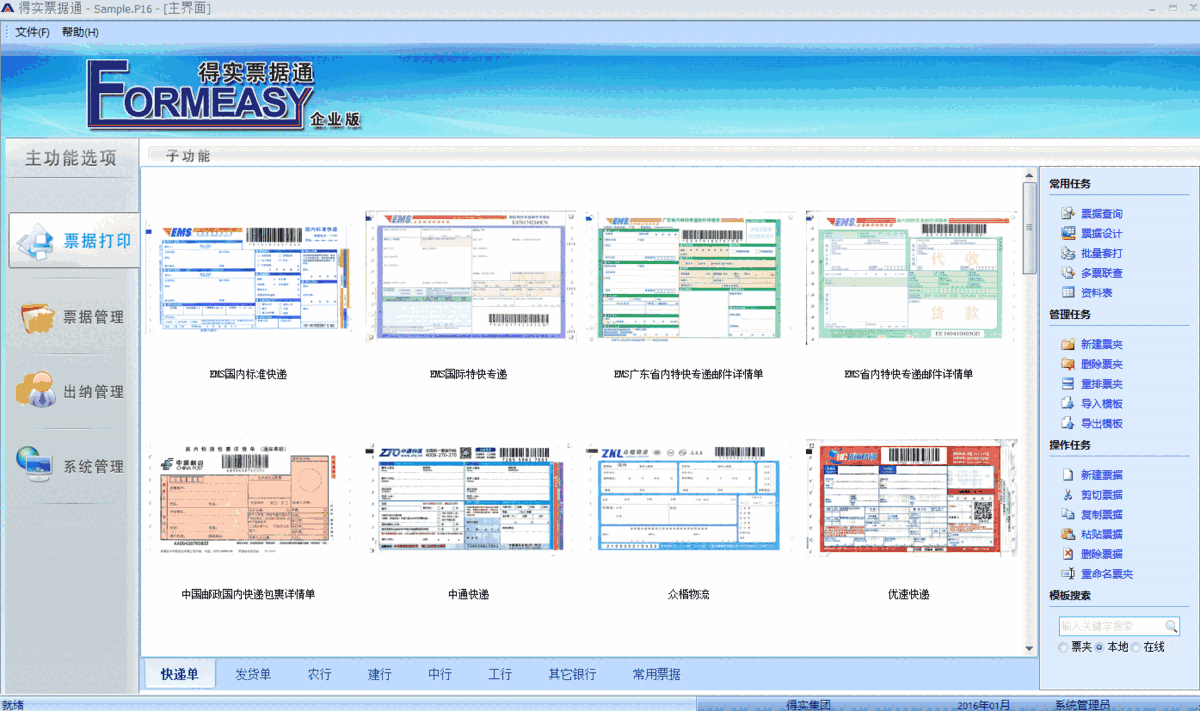This screenshot has width=1200, height=711.
Task: Switch to the 其它银行 tab
Action: [572, 674]
